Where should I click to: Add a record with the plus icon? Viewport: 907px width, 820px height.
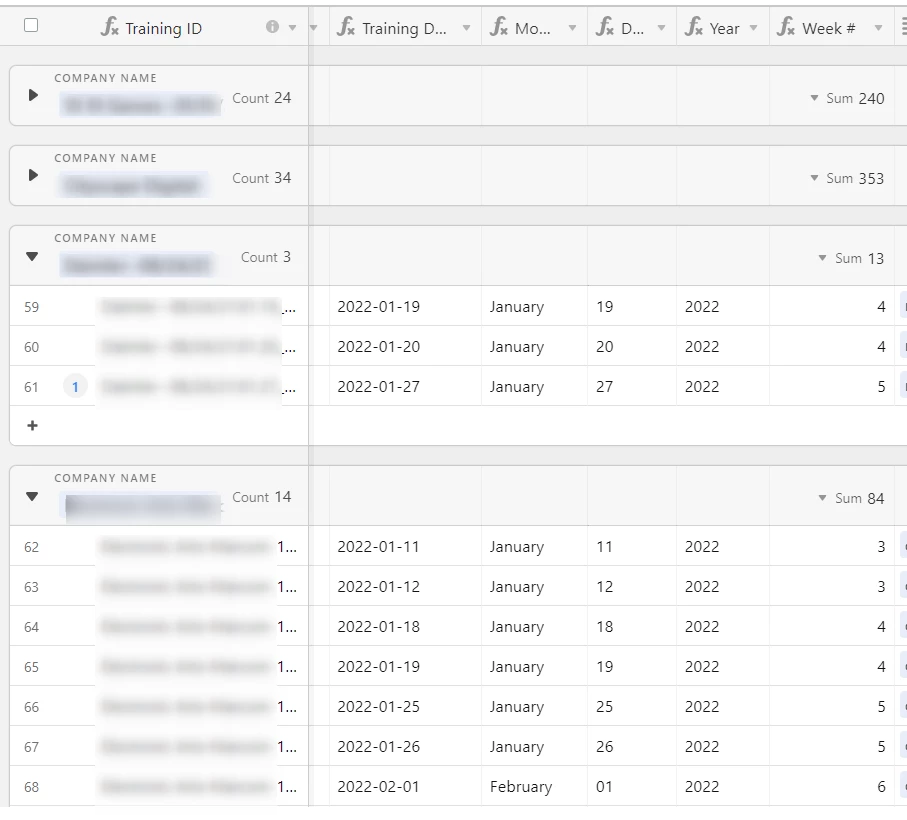pos(32,426)
